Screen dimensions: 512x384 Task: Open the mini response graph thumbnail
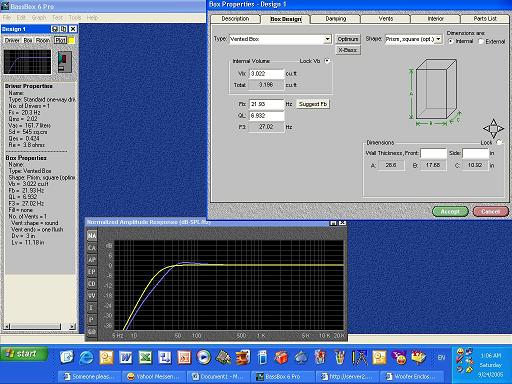click(28, 62)
